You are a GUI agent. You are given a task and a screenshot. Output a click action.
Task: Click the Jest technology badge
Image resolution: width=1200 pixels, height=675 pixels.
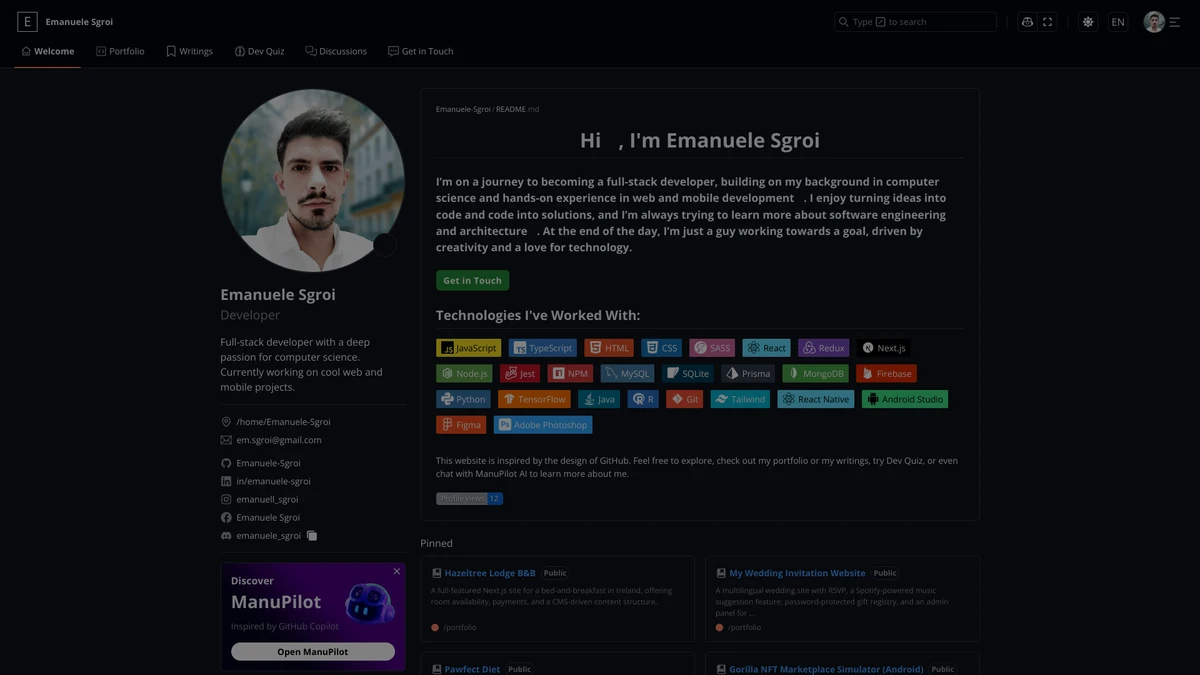(520, 374)
